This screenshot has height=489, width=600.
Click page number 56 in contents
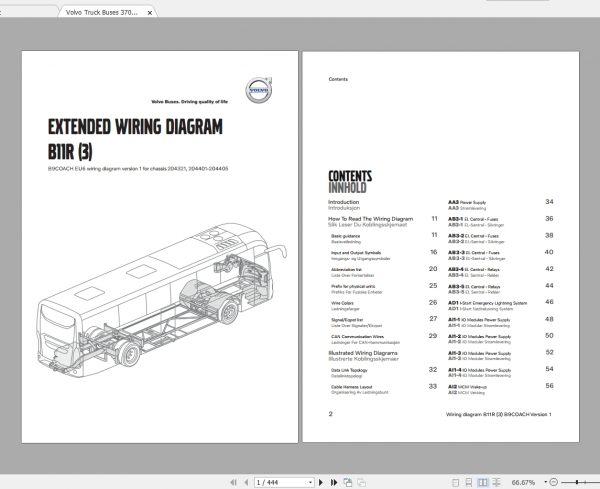click(549, 386)
